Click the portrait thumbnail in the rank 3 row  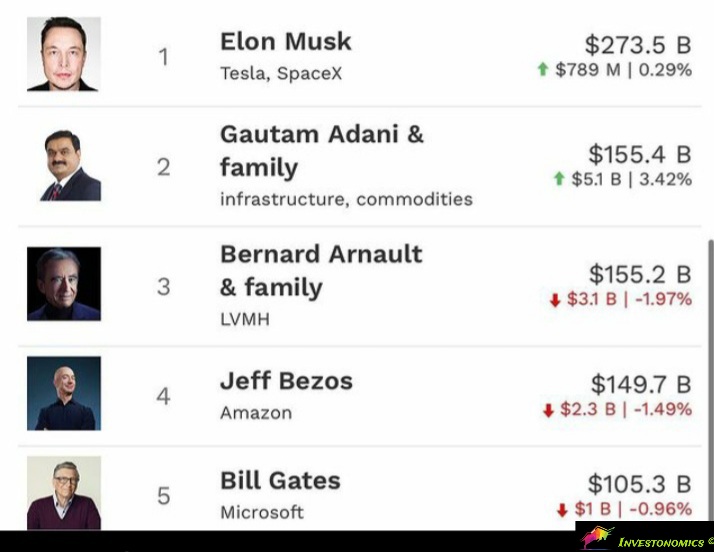(x=64, y=284)
